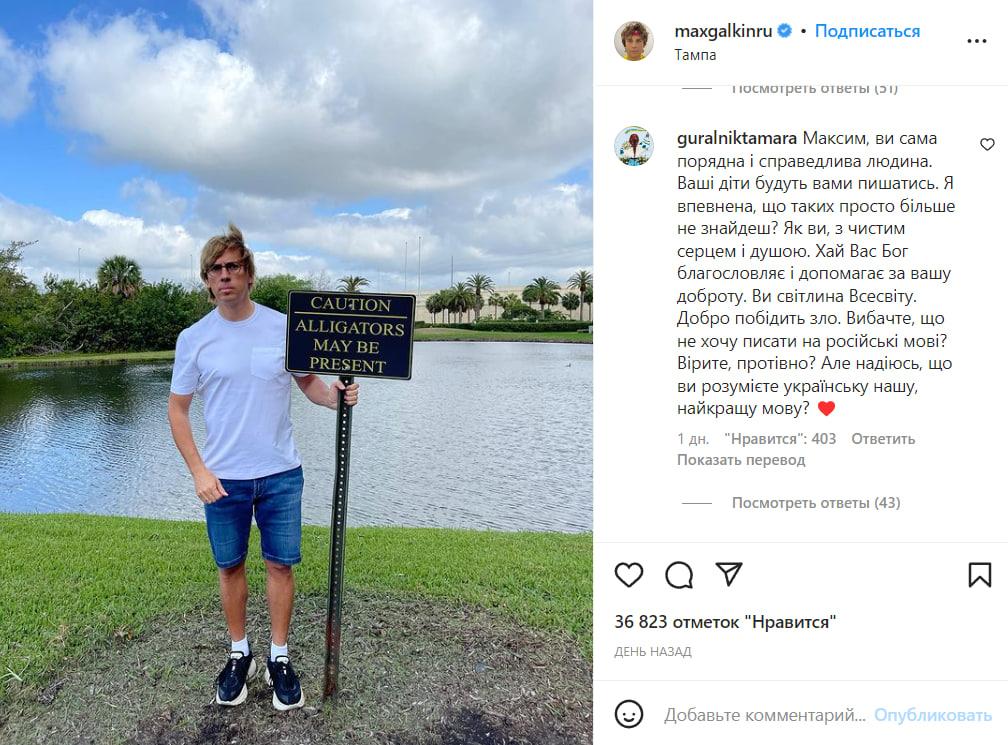
Task: Open maxgalkinru username link
Action: point(723,31)
